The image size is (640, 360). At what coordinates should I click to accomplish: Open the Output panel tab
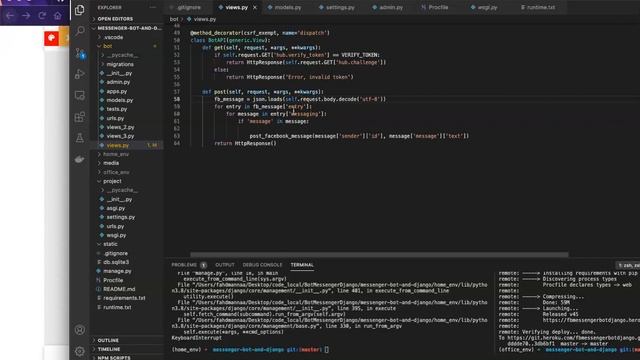(225, 265)
